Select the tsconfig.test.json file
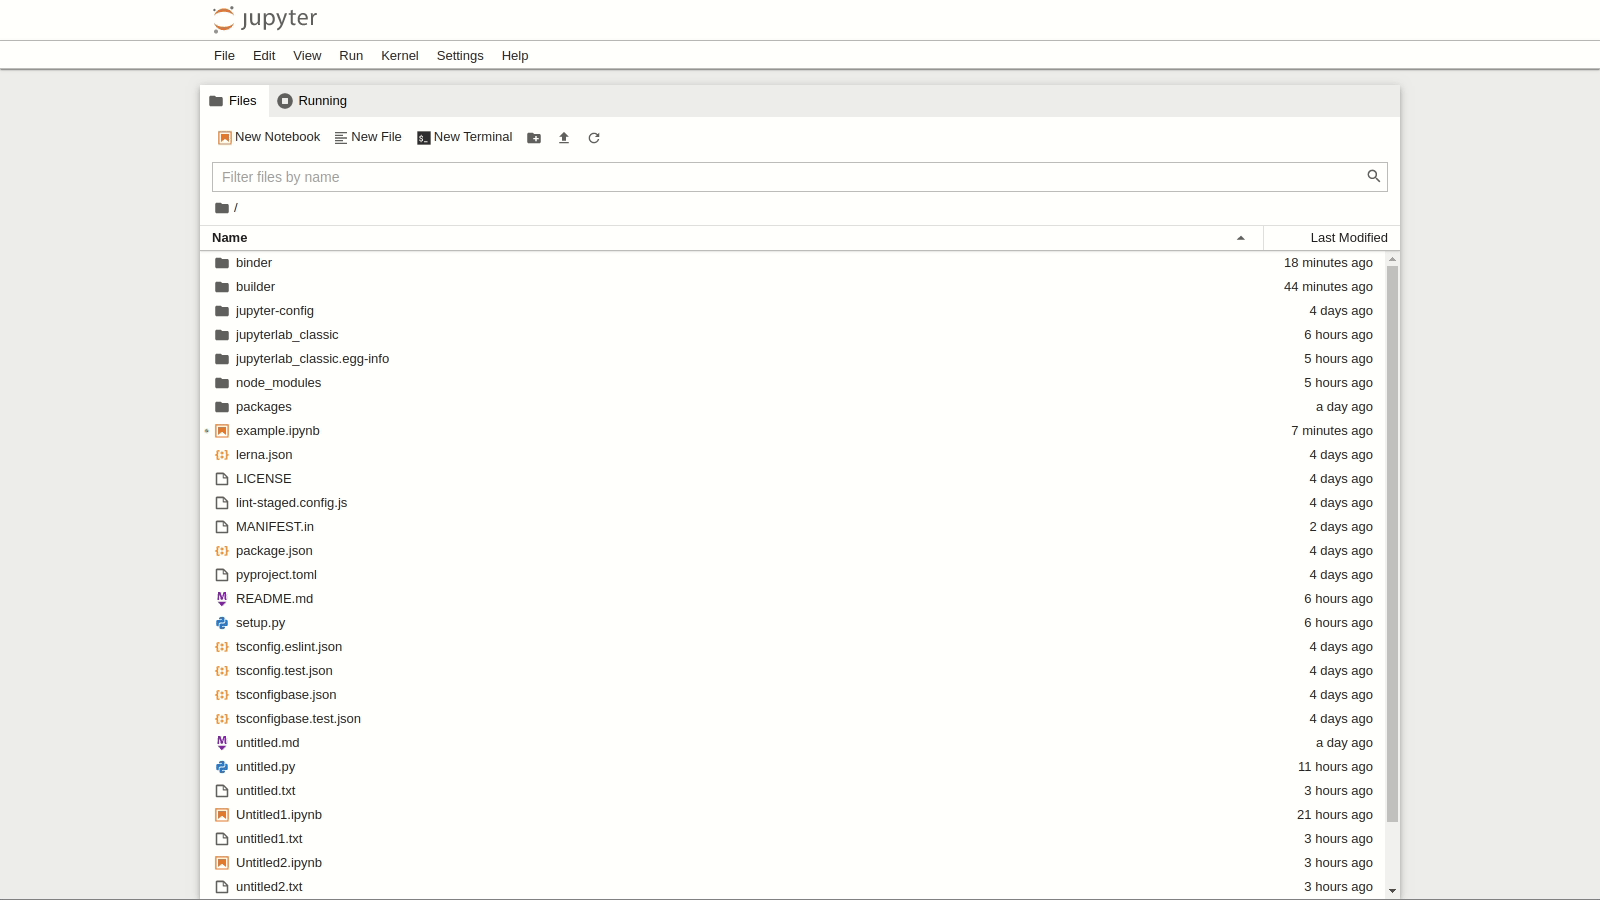1600x900 pixels. click(x=794, y=671)
